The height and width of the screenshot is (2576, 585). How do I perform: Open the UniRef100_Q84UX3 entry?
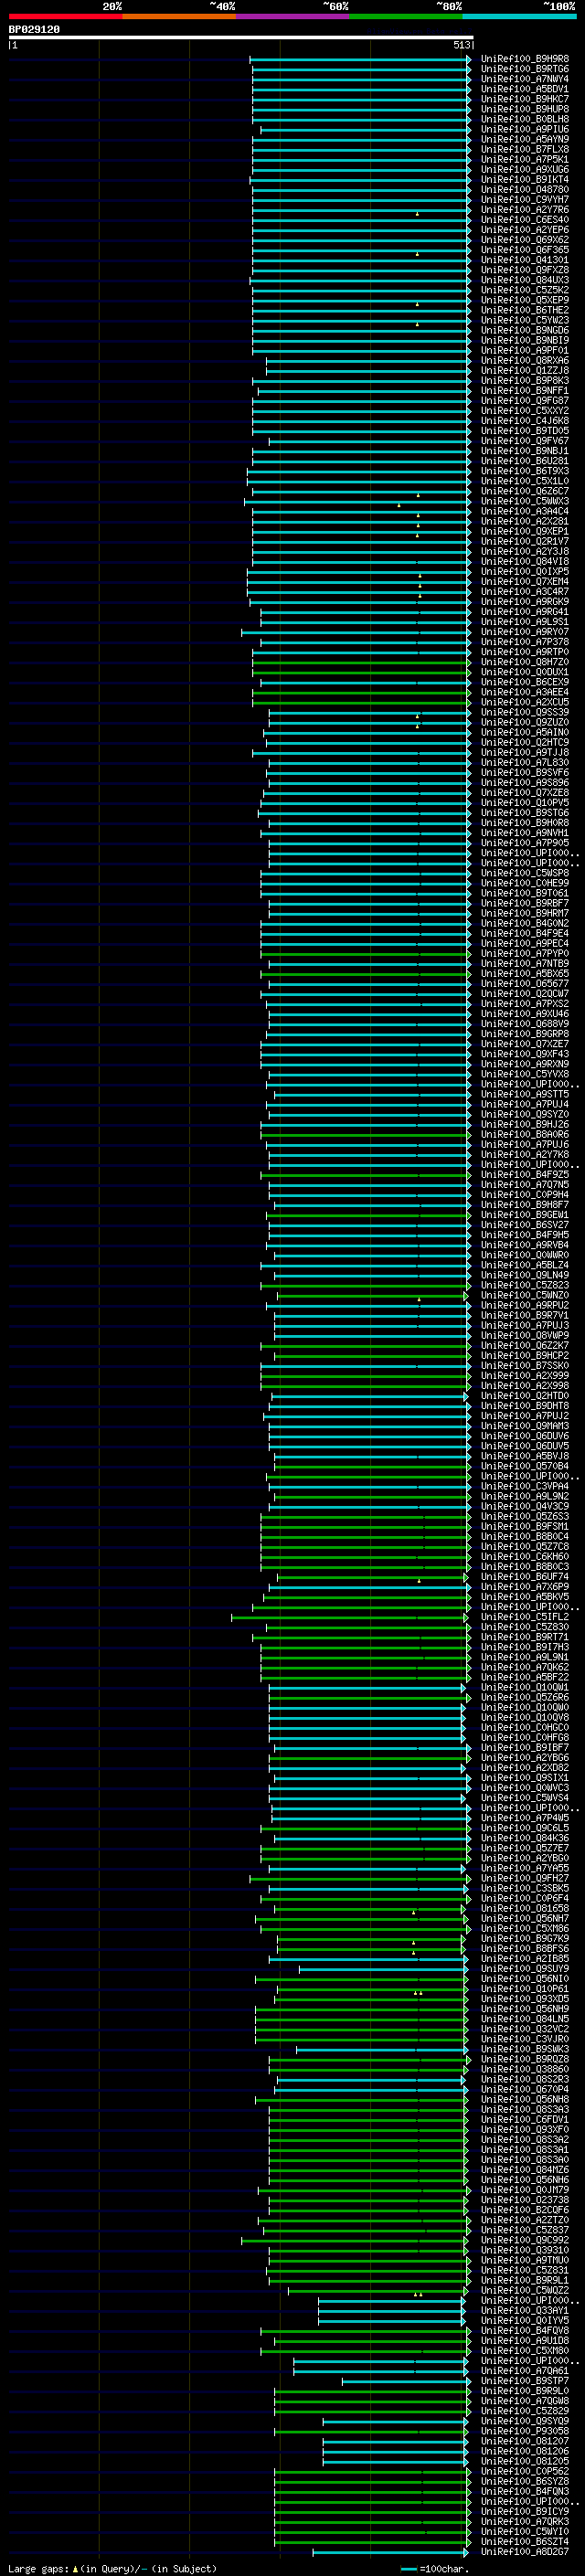pos(525,280)
